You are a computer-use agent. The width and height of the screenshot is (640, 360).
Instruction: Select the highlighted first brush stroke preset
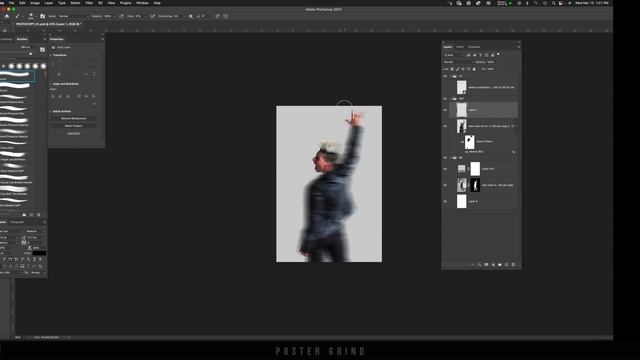(x=17, y=76)
